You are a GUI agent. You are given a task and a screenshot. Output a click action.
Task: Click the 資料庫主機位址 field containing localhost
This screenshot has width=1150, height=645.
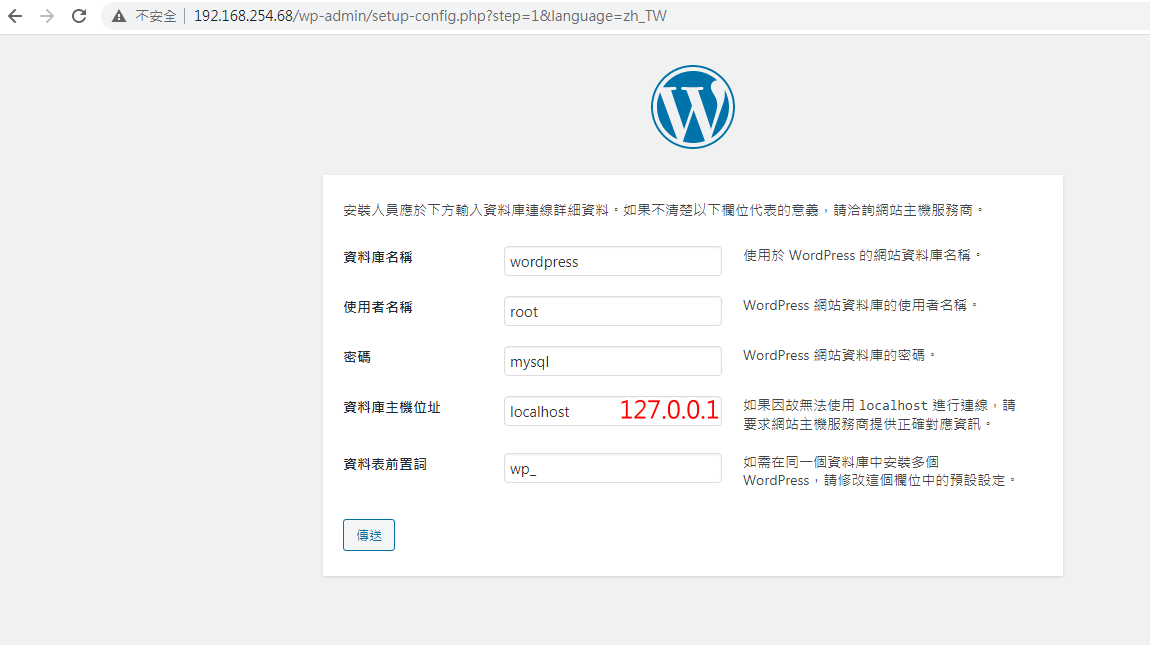coord(560,411)
